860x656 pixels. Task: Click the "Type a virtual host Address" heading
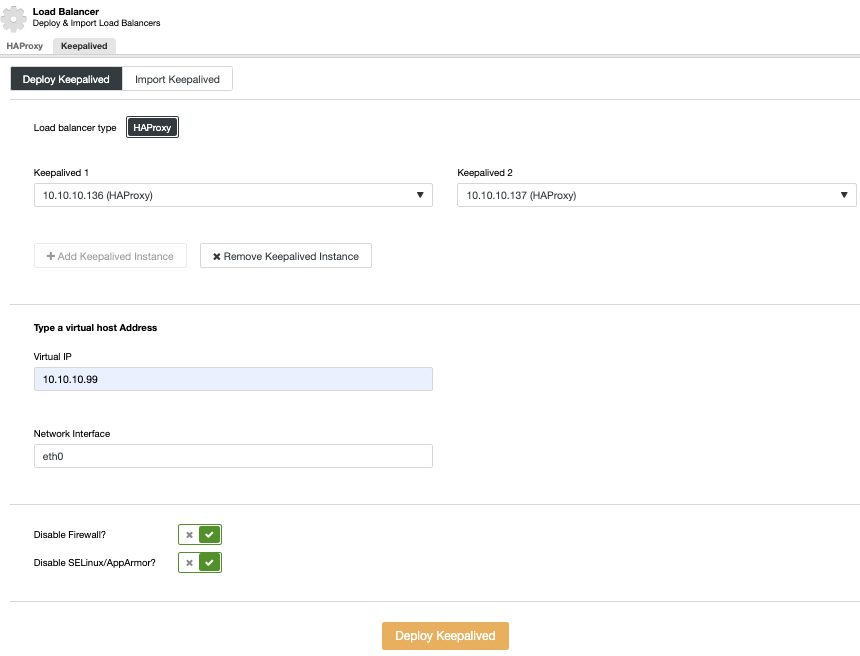[95, 327]
